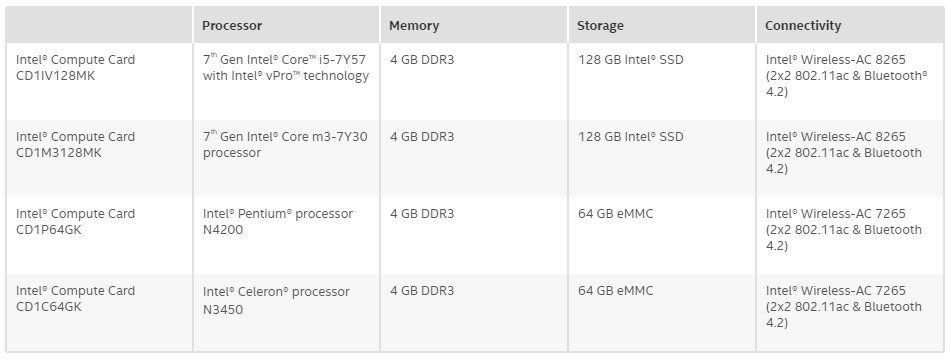Image resolution: width=950 pixels, height=363 pixels.
Task: Click 64 GB eMMC in the Pentium row
Action: pyautogui.click(x=616, y=213)
